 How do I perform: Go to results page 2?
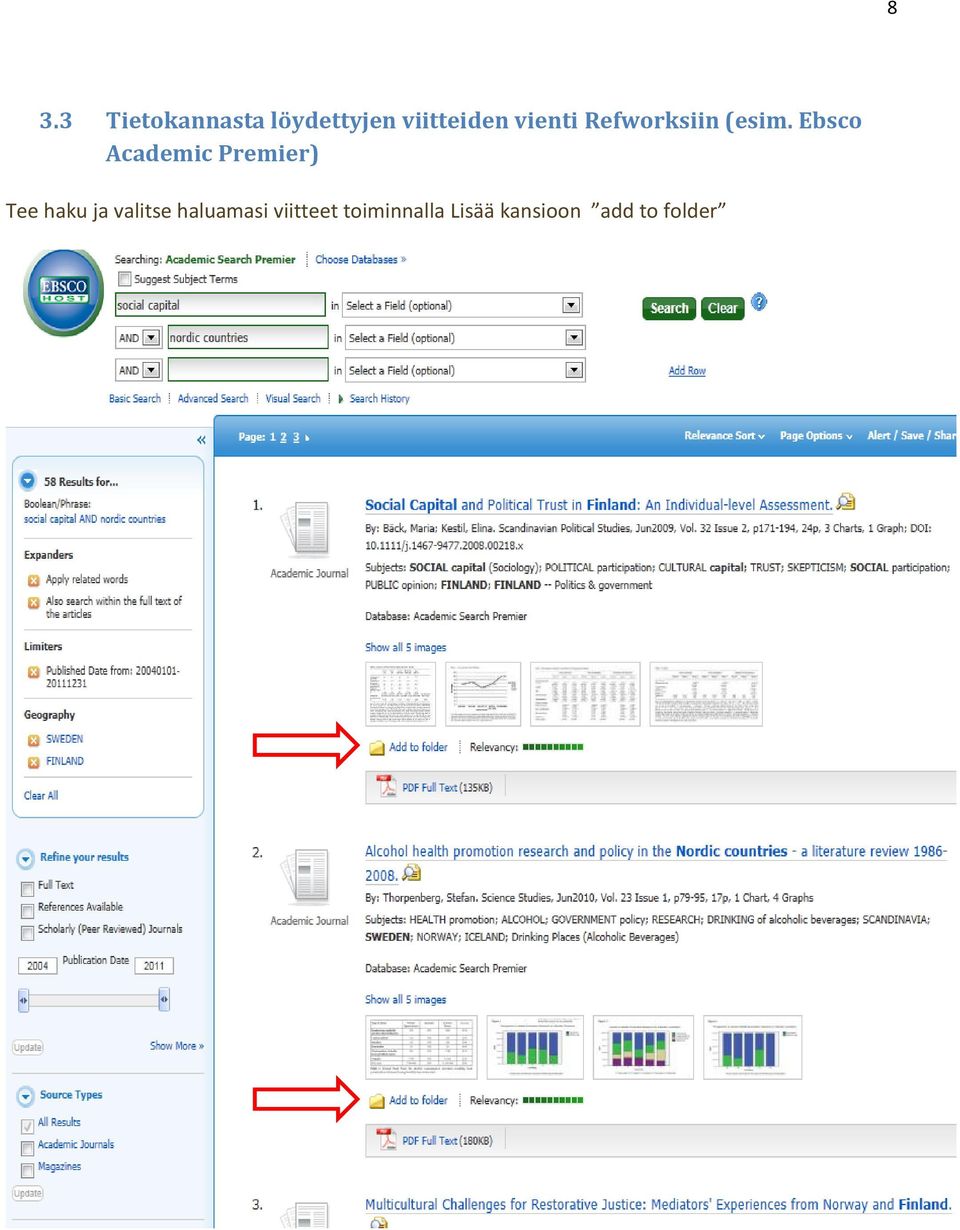pos(283,438)
